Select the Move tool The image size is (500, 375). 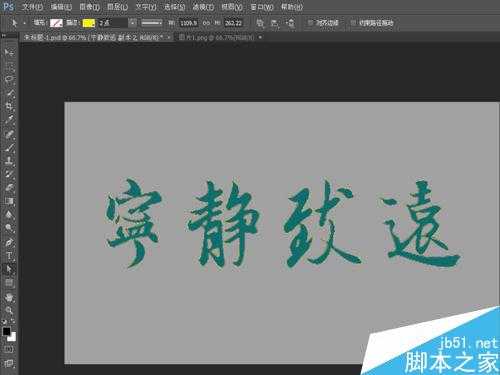(x=9, y=52)
